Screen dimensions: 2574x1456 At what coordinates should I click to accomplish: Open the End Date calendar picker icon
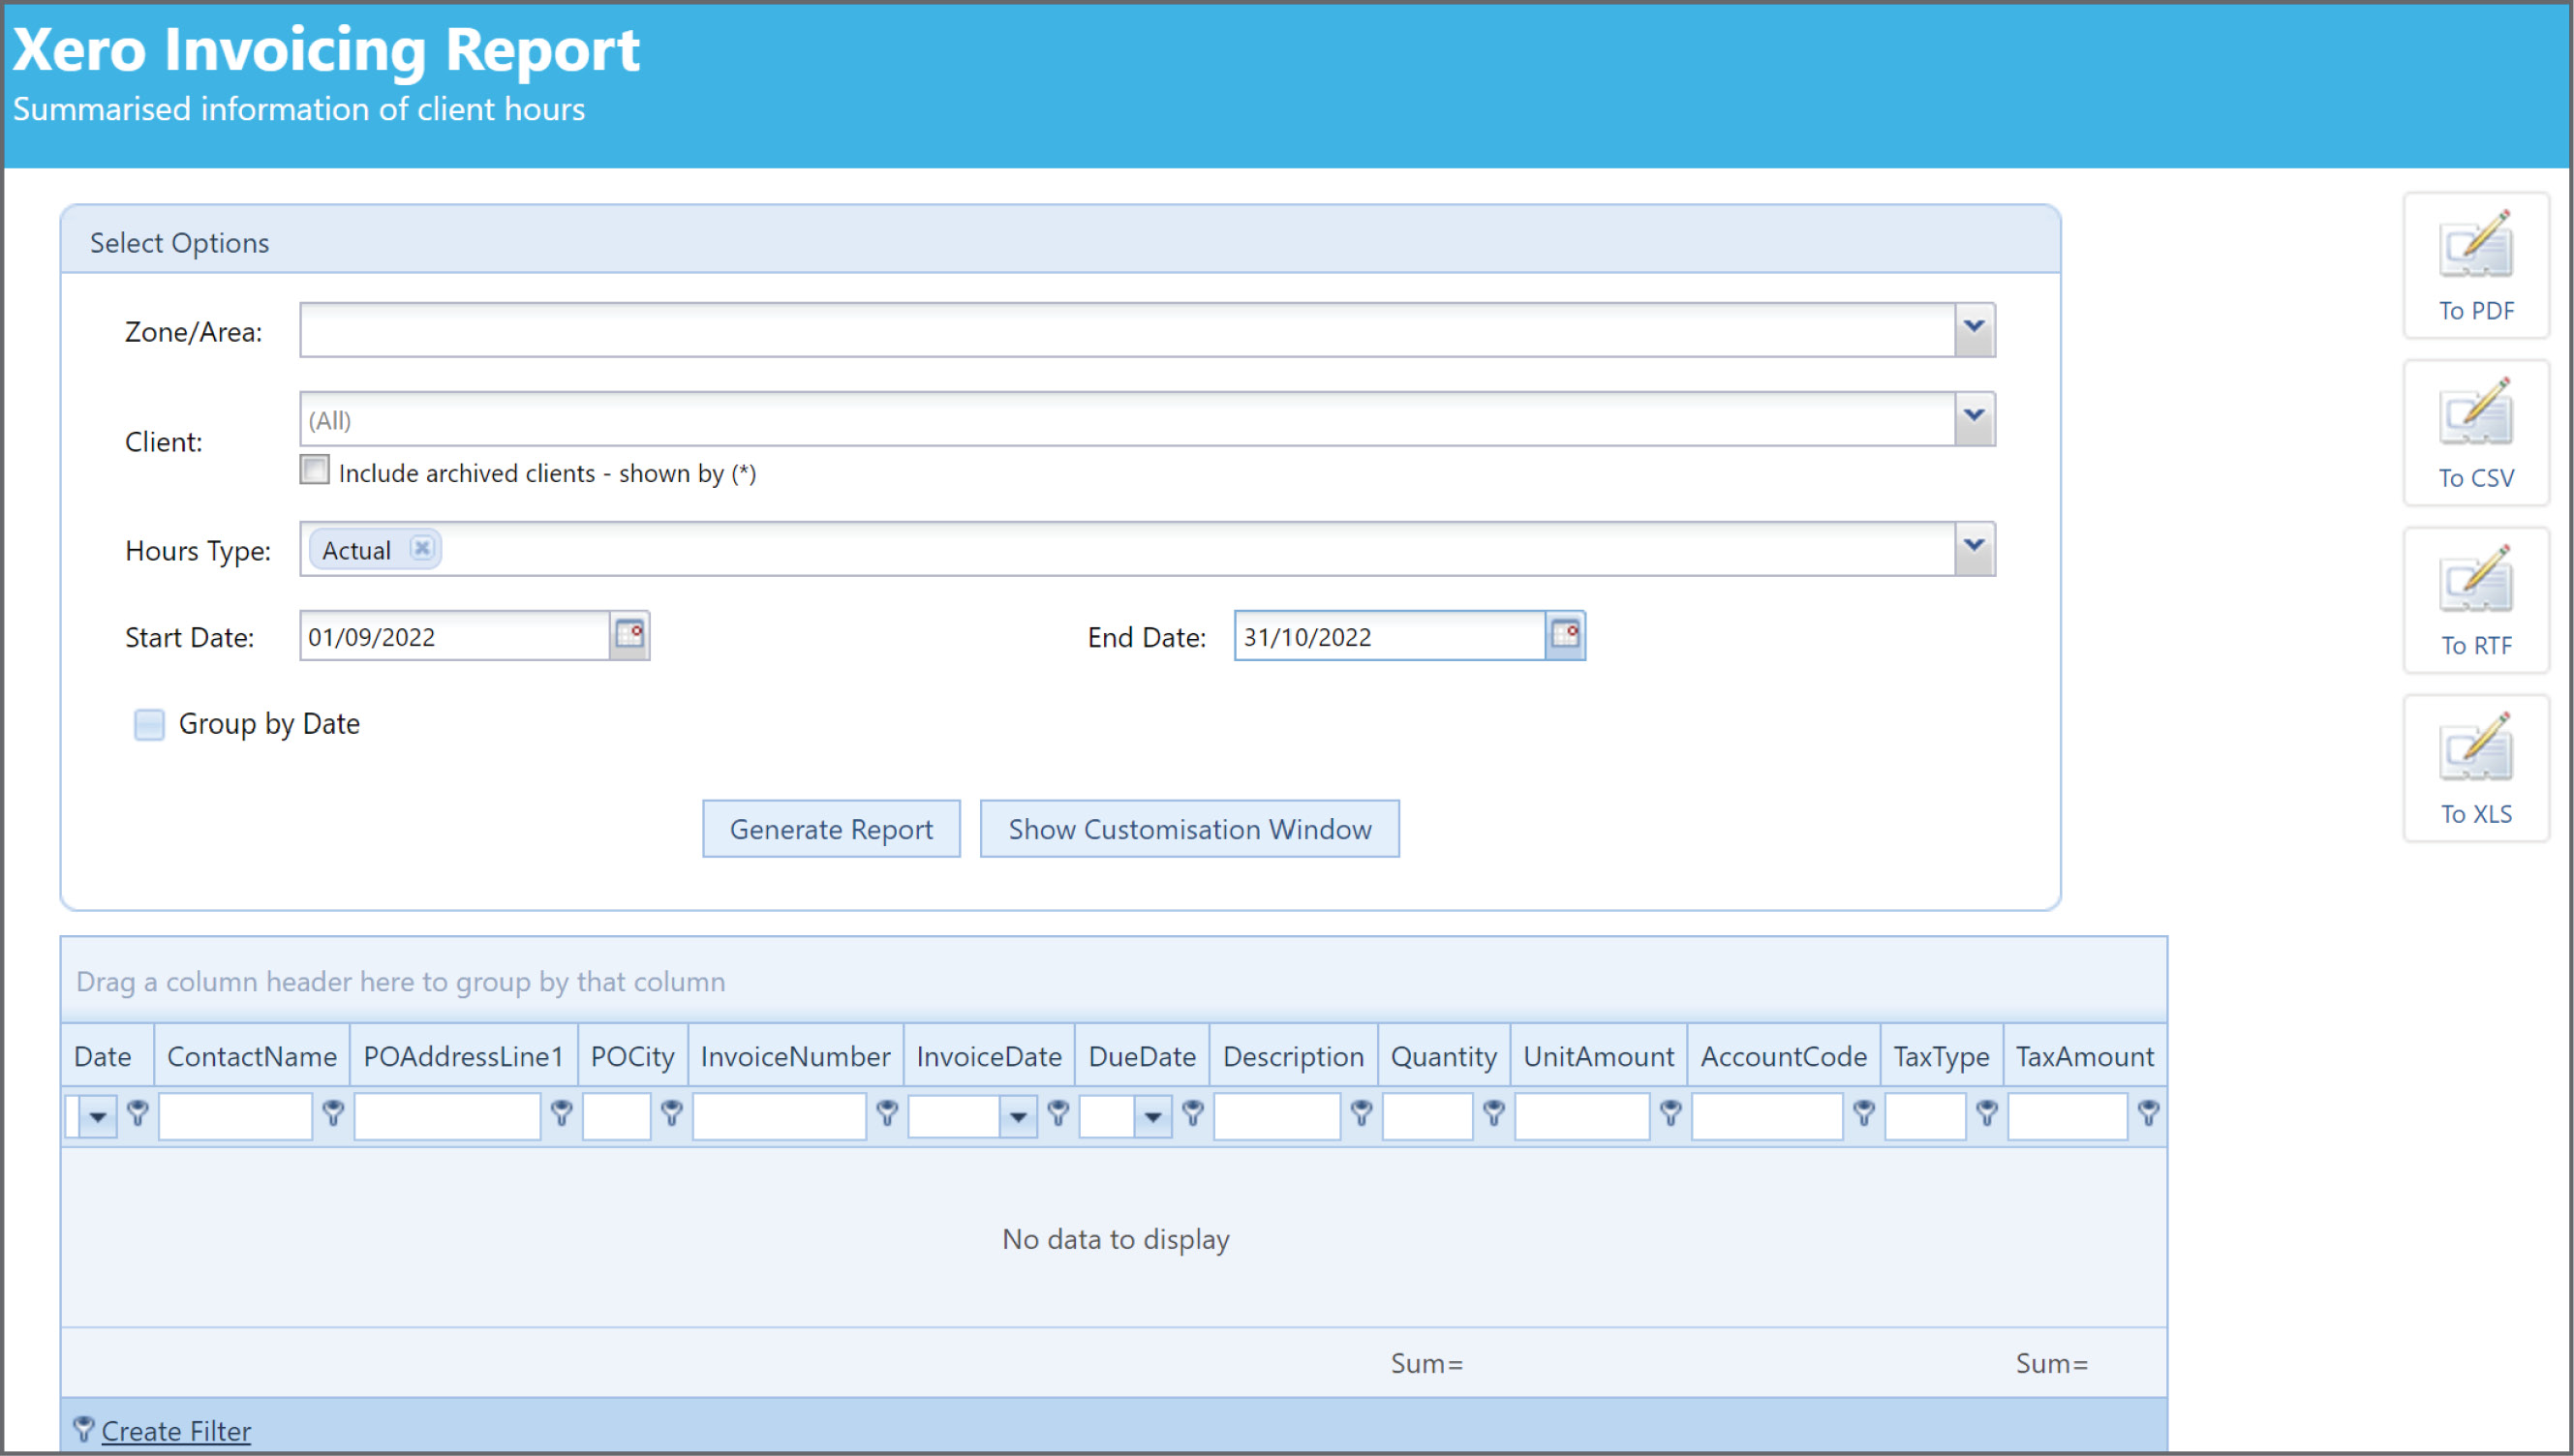[x=1565, y=635]
